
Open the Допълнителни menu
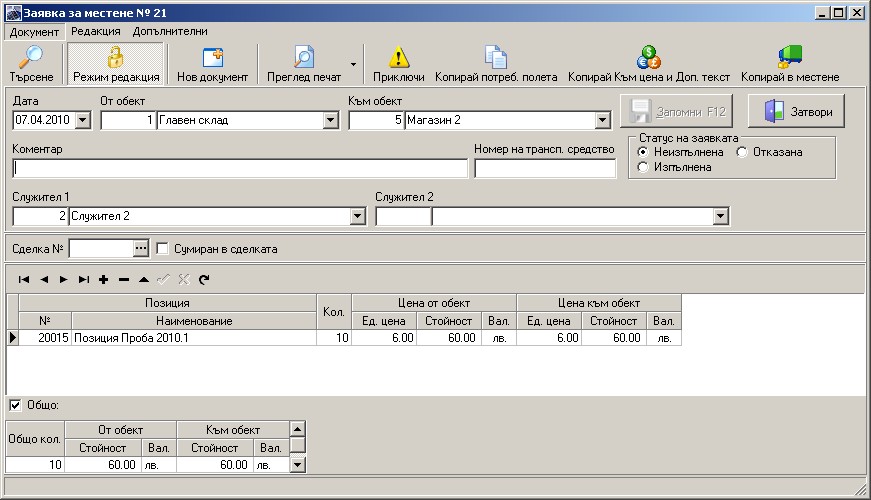pos(170,32)
